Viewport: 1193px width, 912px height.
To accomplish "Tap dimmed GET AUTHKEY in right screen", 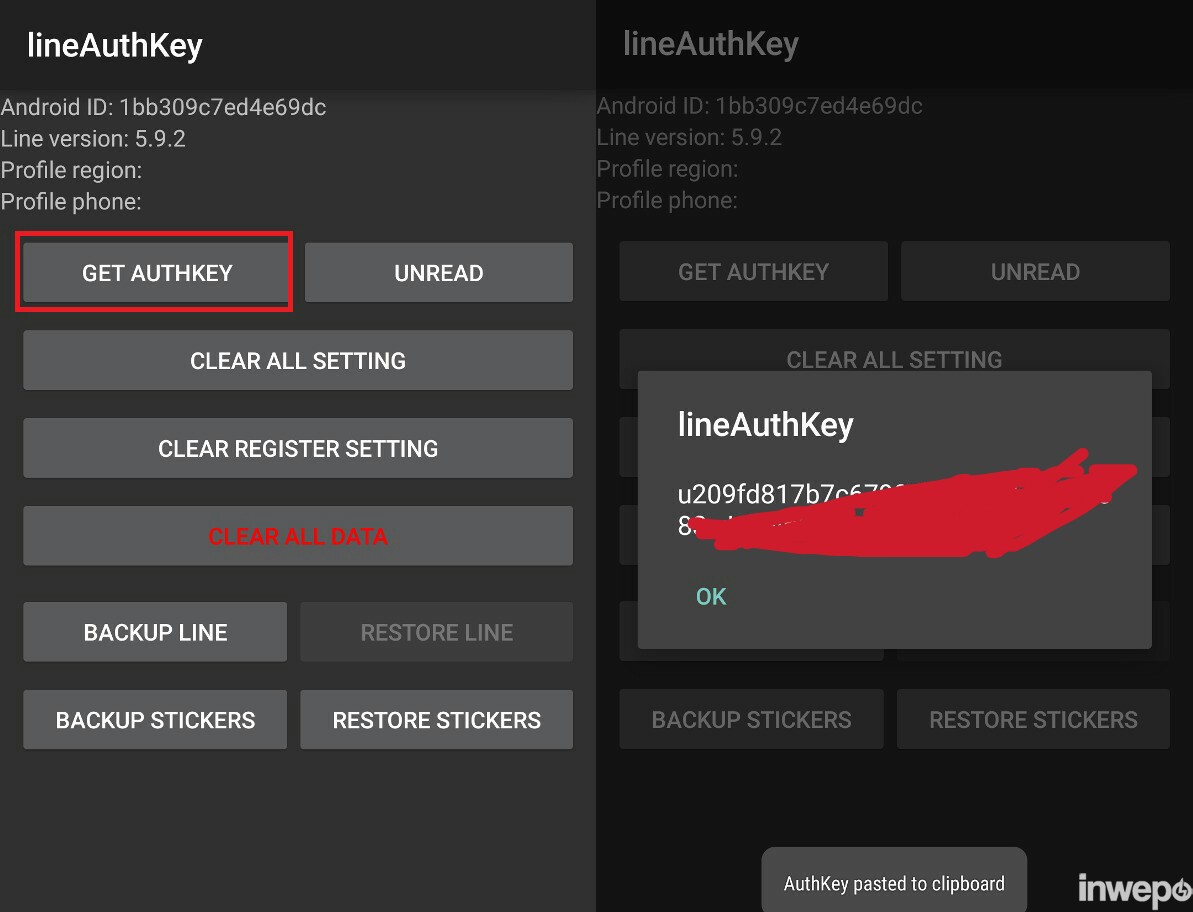I will coord(753,272).
